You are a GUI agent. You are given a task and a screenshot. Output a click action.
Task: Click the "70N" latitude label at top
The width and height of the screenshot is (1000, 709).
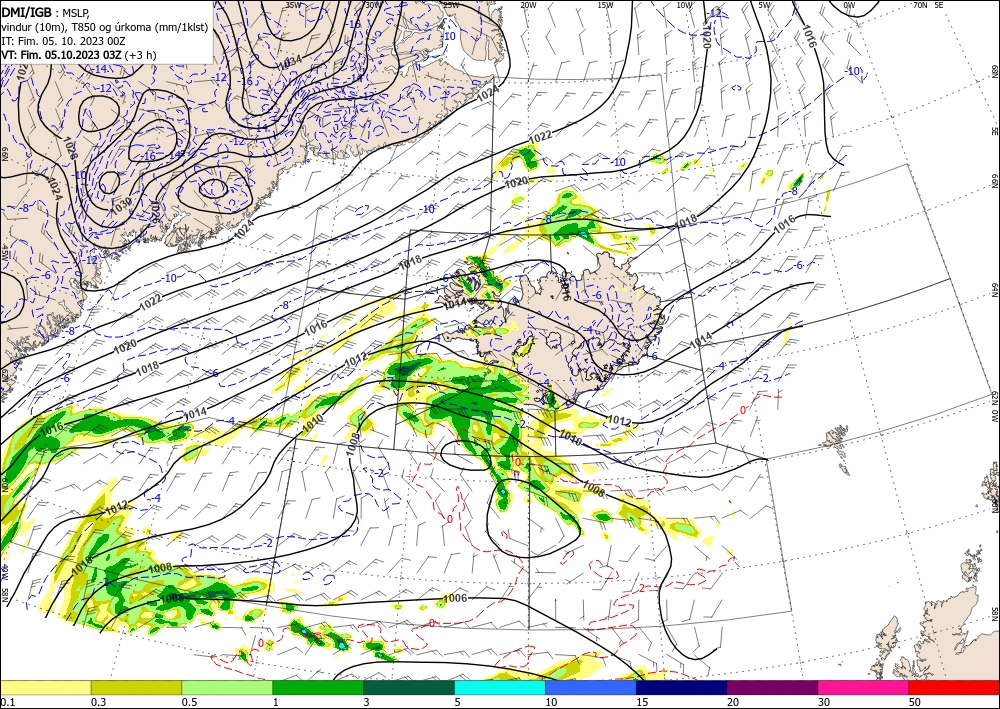click(x=920, y=5)
